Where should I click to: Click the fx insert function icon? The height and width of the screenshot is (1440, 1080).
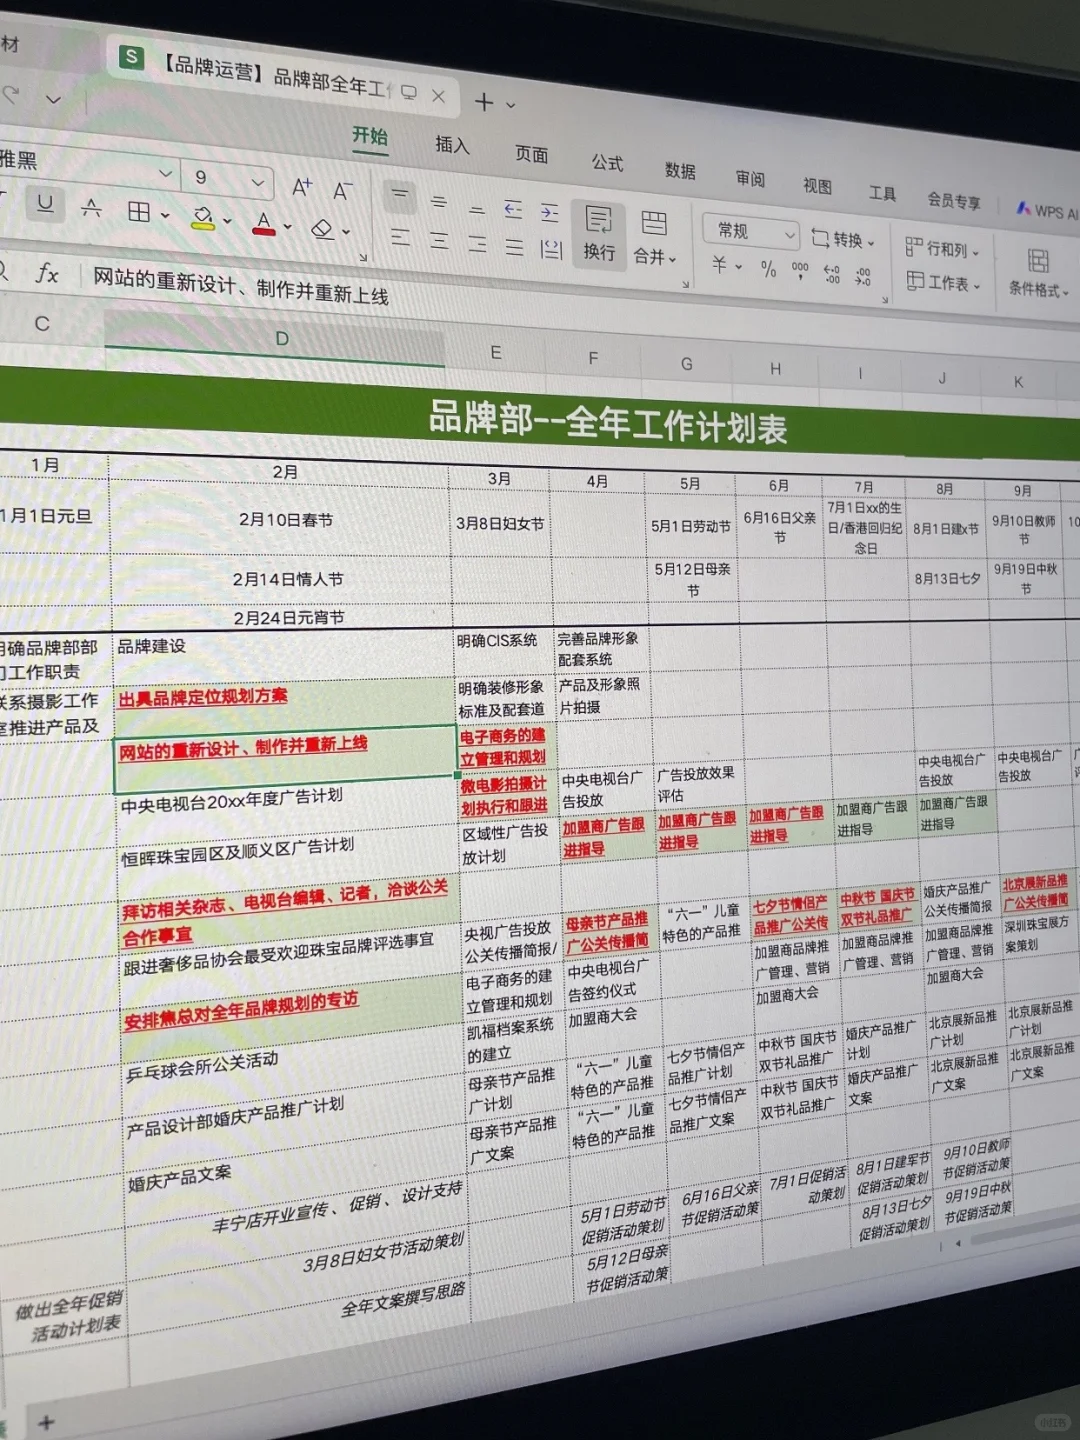pos(46,273)
